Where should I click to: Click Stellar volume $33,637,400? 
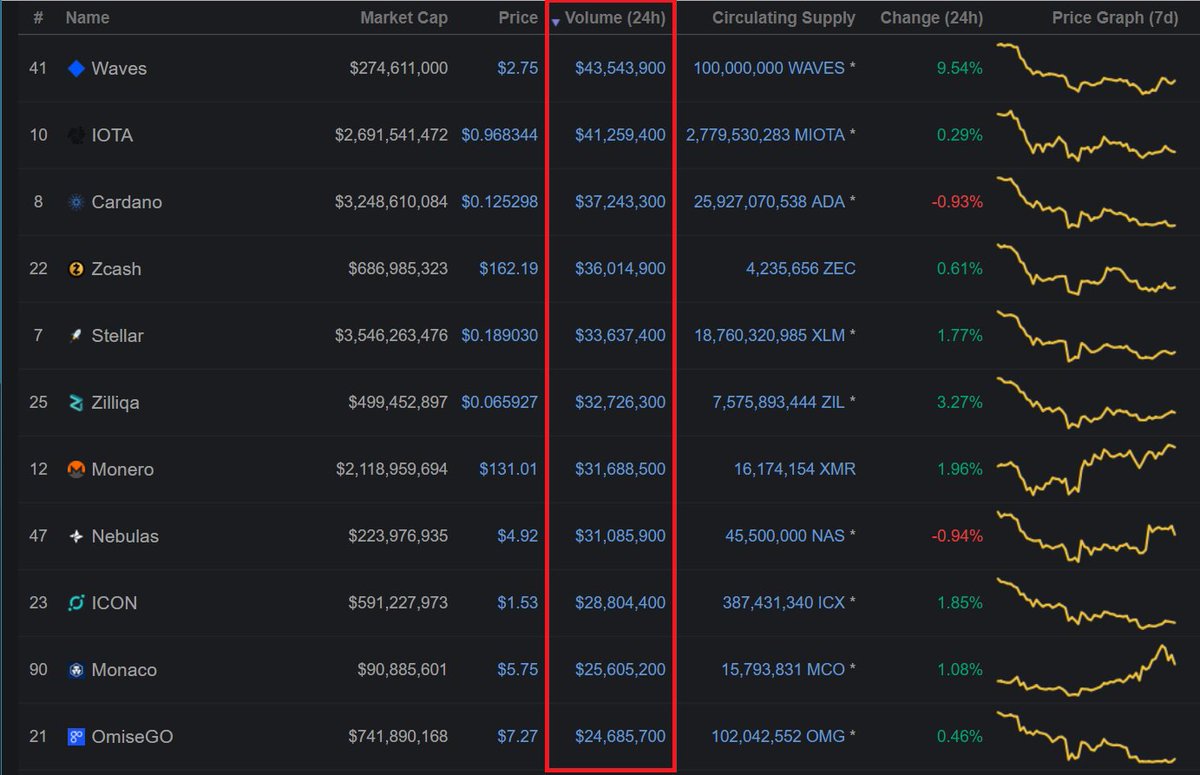620,336
